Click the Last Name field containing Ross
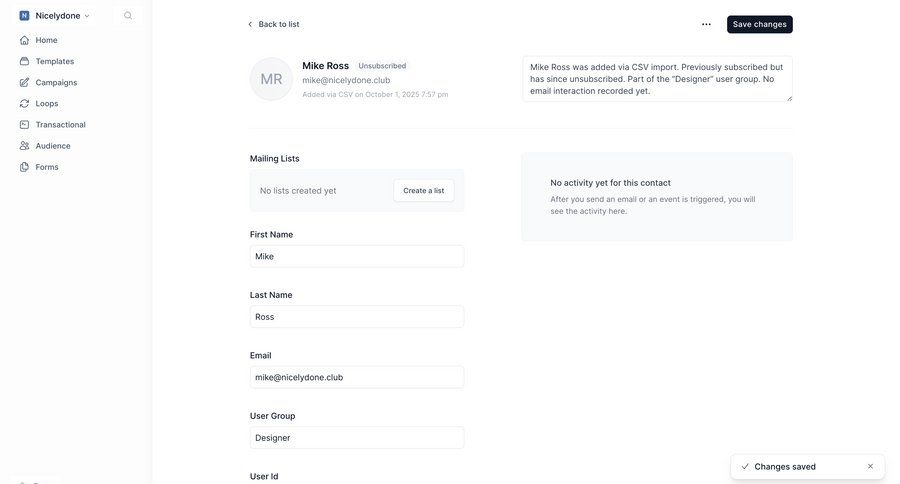This screenshot has height=484, width=900. pyautogui.click(x=356, y=317)
